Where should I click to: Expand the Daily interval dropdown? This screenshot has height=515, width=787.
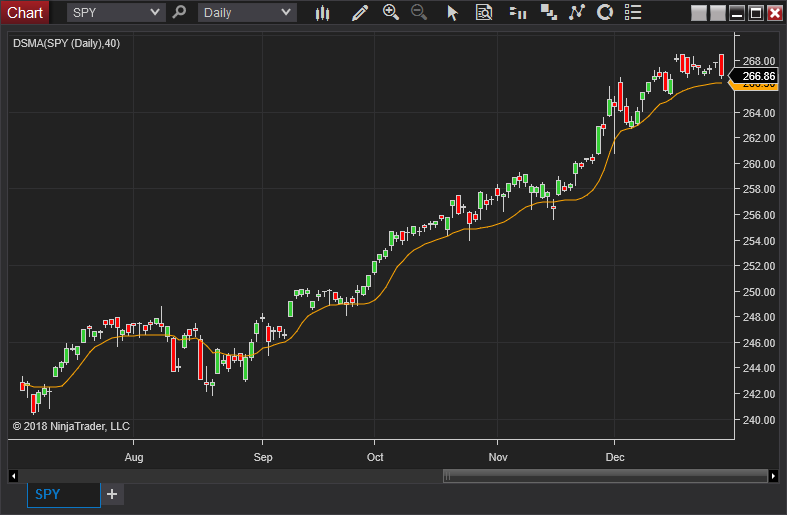point(287,13)
